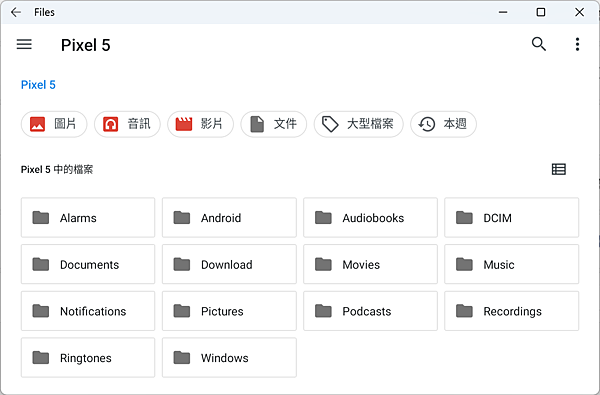
Task: Open the Download folder
Action: [x=229, y=264]
